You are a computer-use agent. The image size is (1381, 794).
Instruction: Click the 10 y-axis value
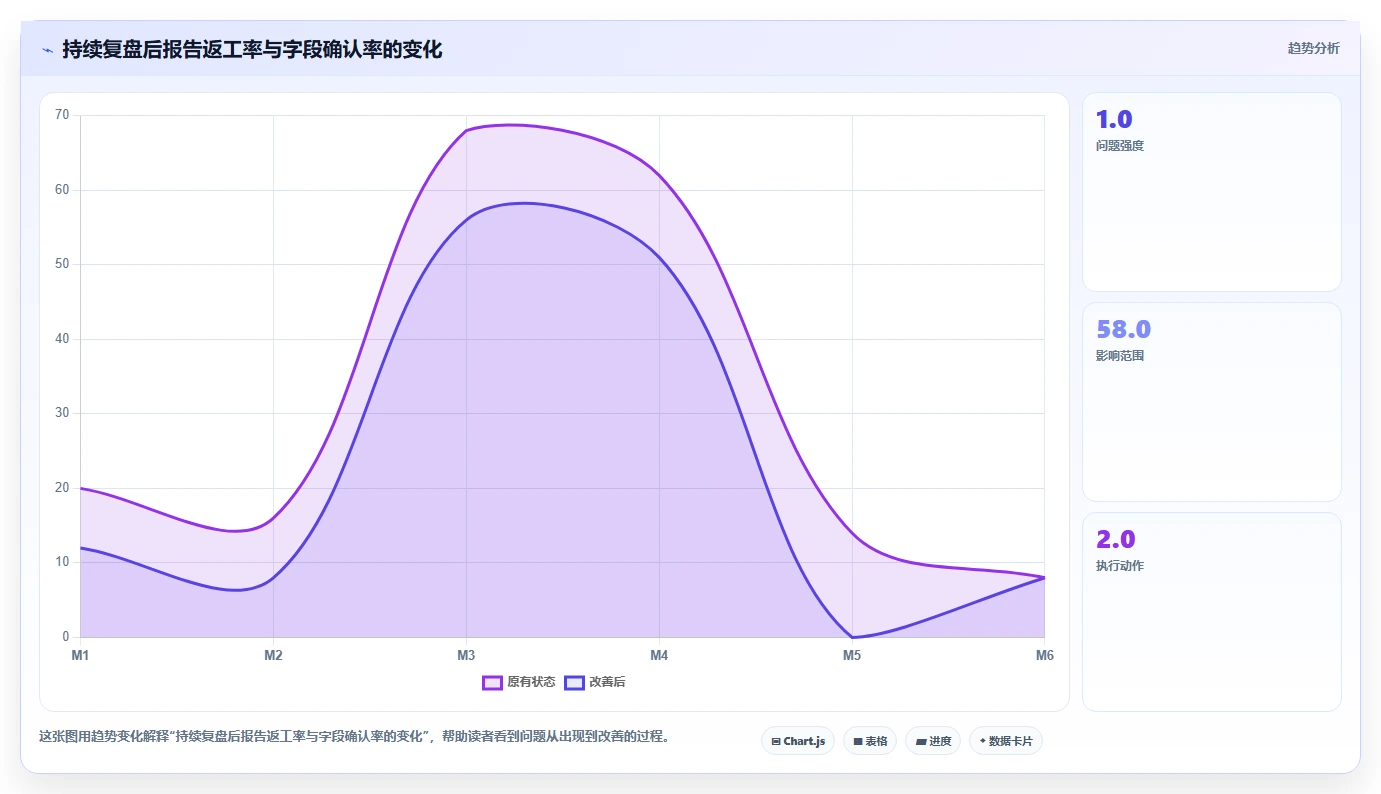[x=62, y=562]
